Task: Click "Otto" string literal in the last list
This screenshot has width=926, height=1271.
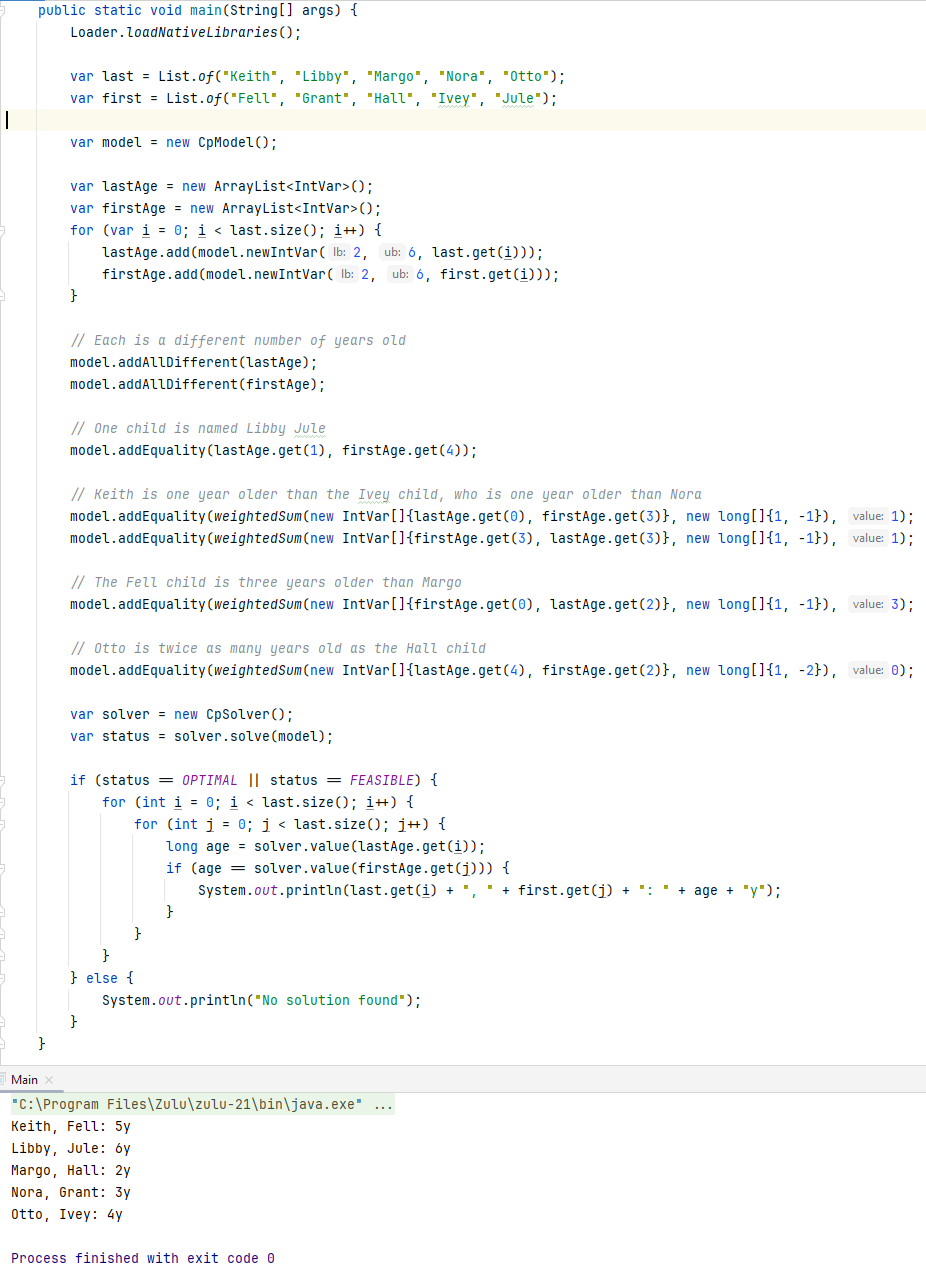Action: (x=526, y=76)
